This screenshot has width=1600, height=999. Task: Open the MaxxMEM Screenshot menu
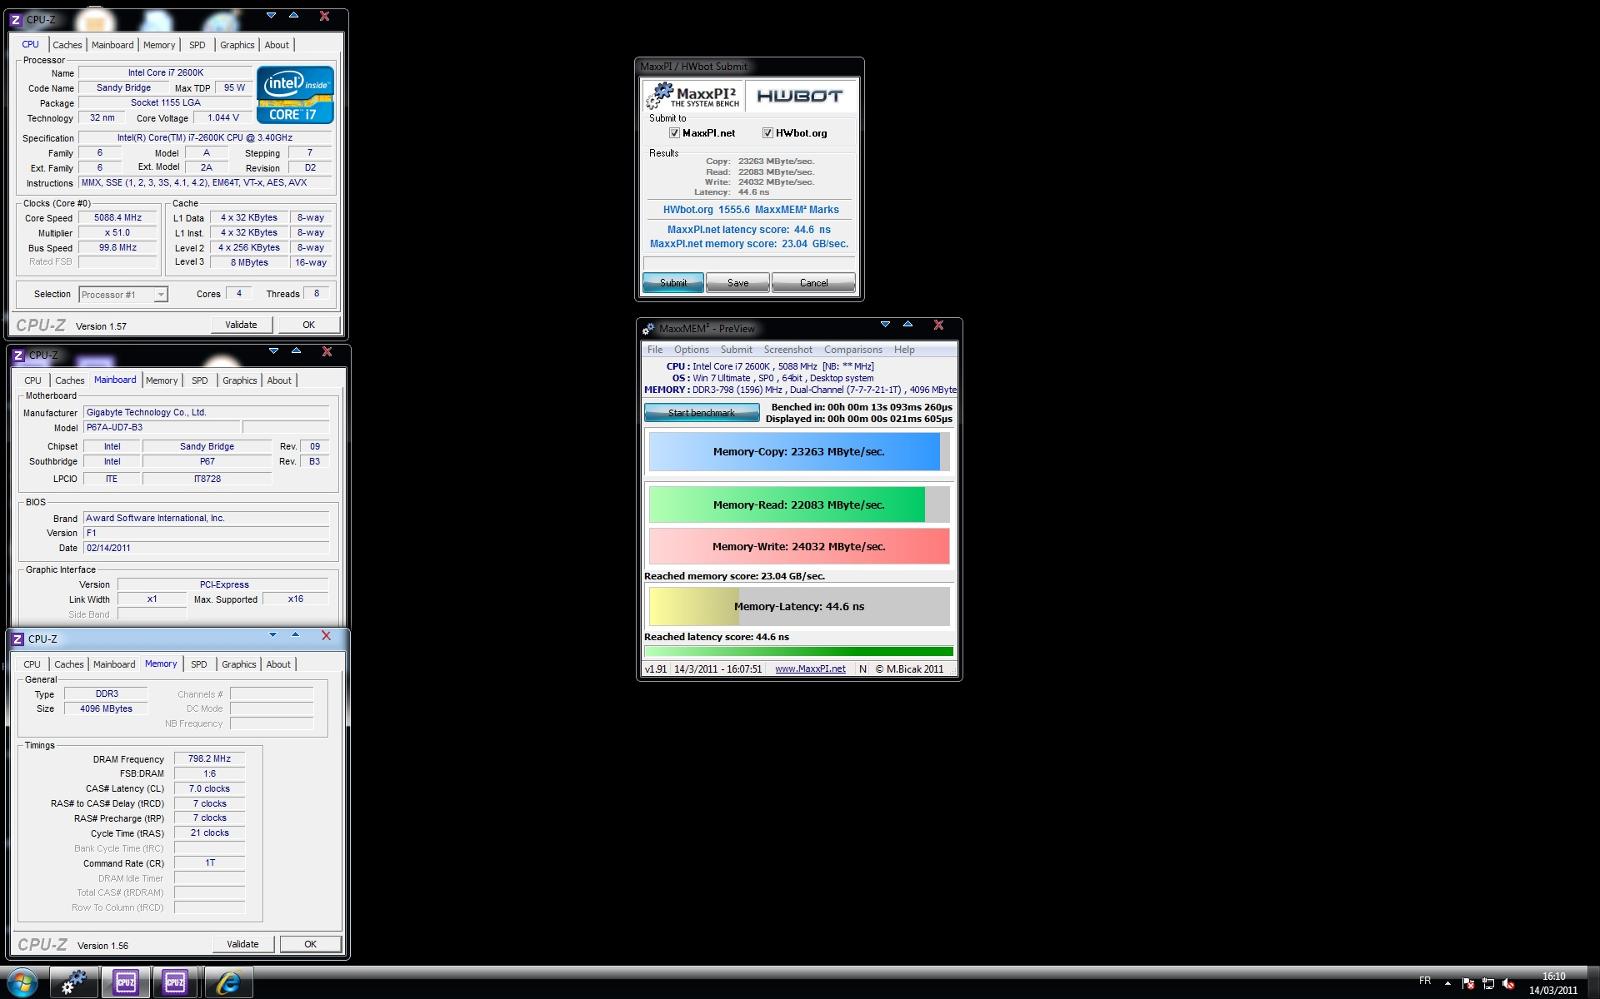[788, 350]
